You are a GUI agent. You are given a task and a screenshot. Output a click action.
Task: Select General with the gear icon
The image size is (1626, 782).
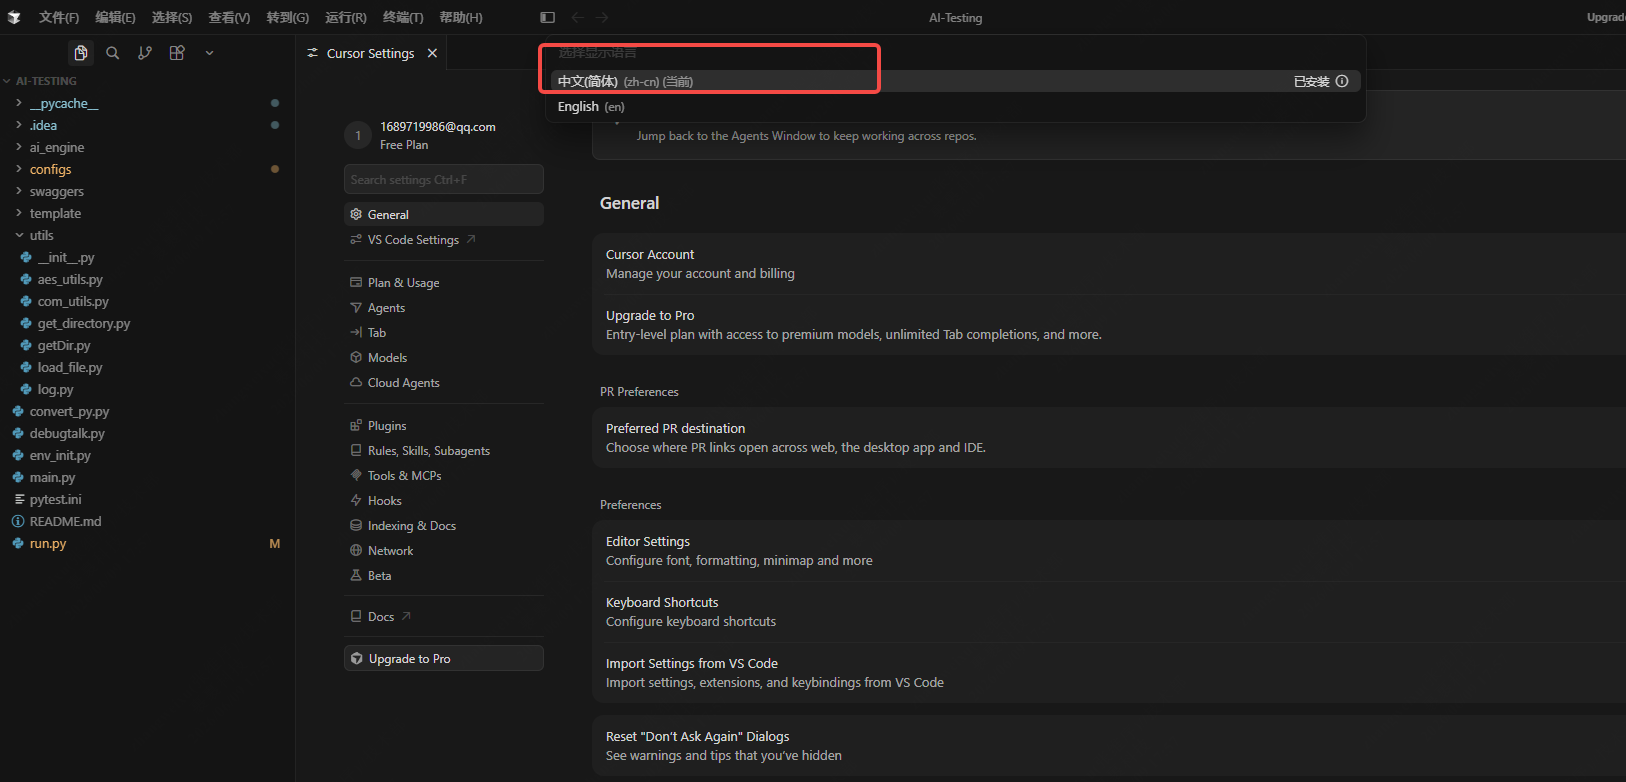(x=444, y=214)
